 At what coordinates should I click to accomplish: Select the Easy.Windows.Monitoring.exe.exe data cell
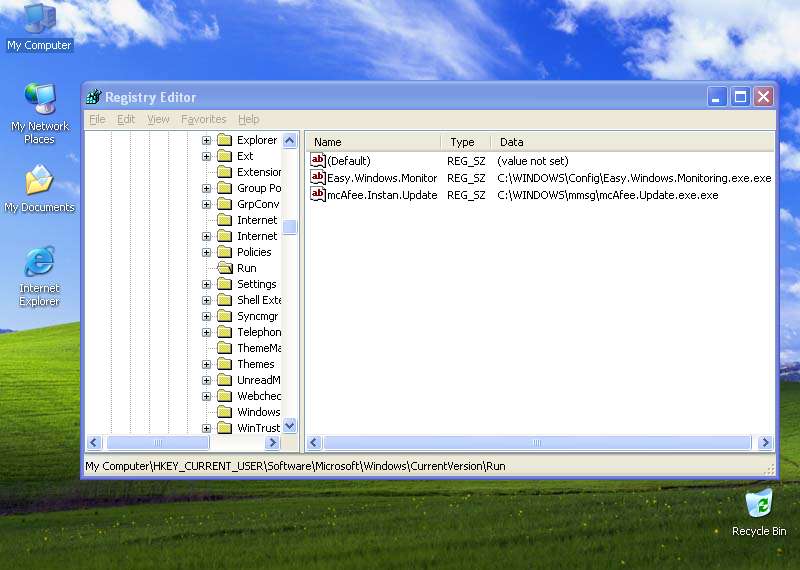click(x=634, y=178)
